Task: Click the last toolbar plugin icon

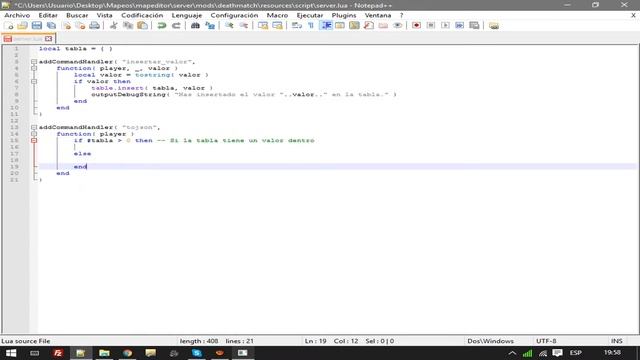Action: [494, 26]
